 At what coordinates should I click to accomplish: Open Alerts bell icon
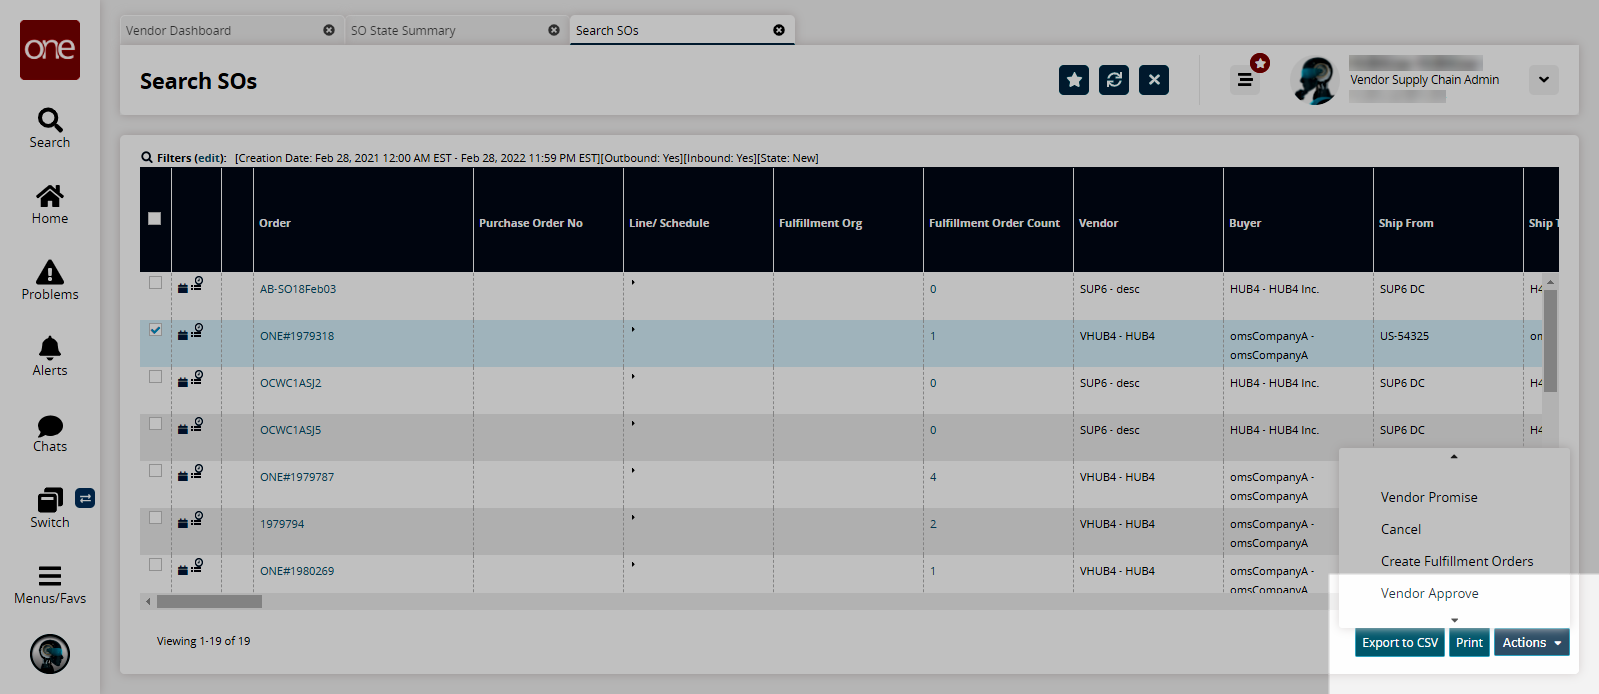coord(50,348)
